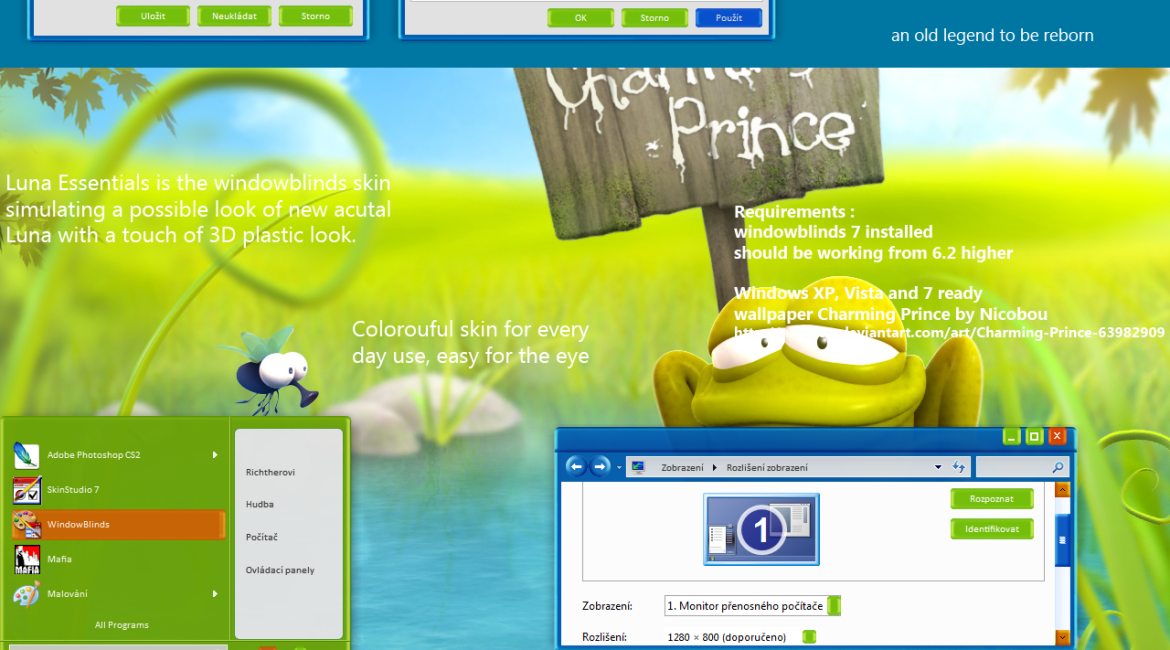
Task: Open Počítač in start menu
Action: (x=261, y=537)
